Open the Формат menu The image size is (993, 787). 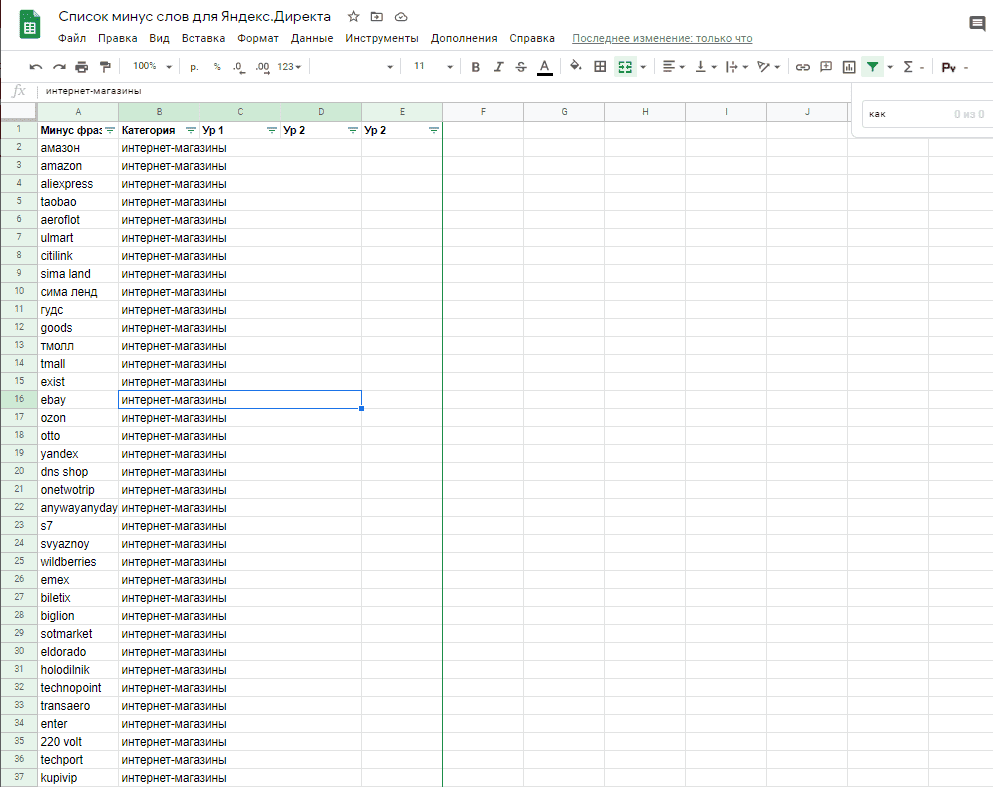click(x=258, y=38)
